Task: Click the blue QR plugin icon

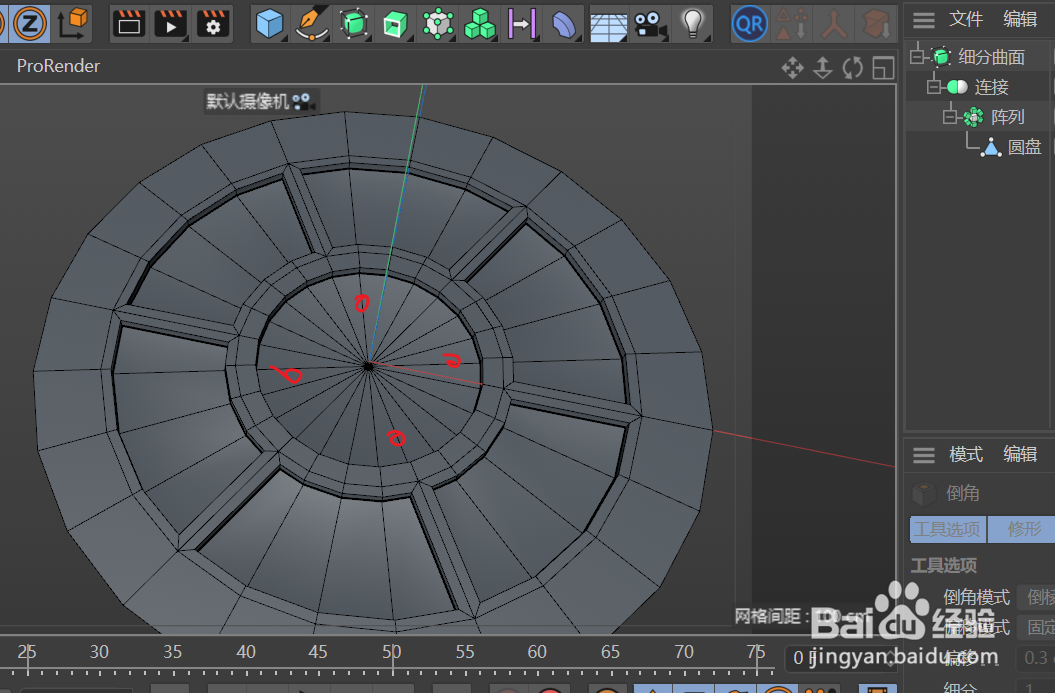Action: click(750, 24)
